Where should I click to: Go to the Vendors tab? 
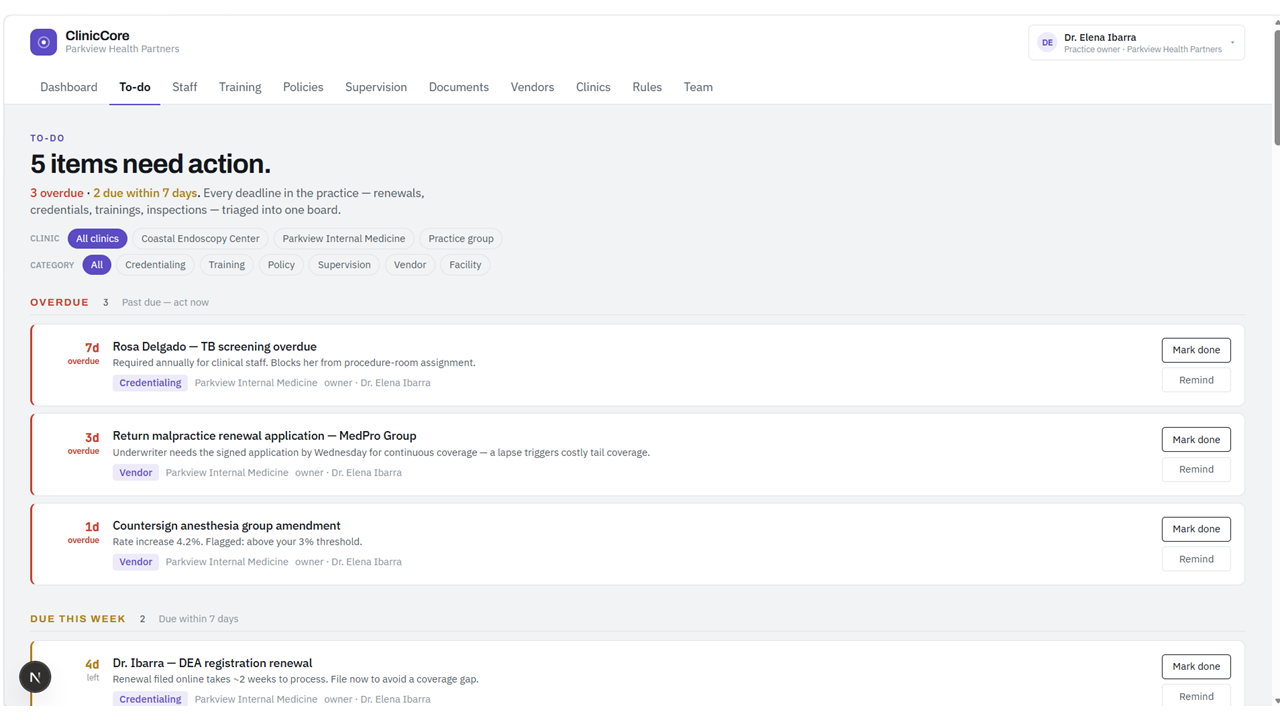[532, 87]
